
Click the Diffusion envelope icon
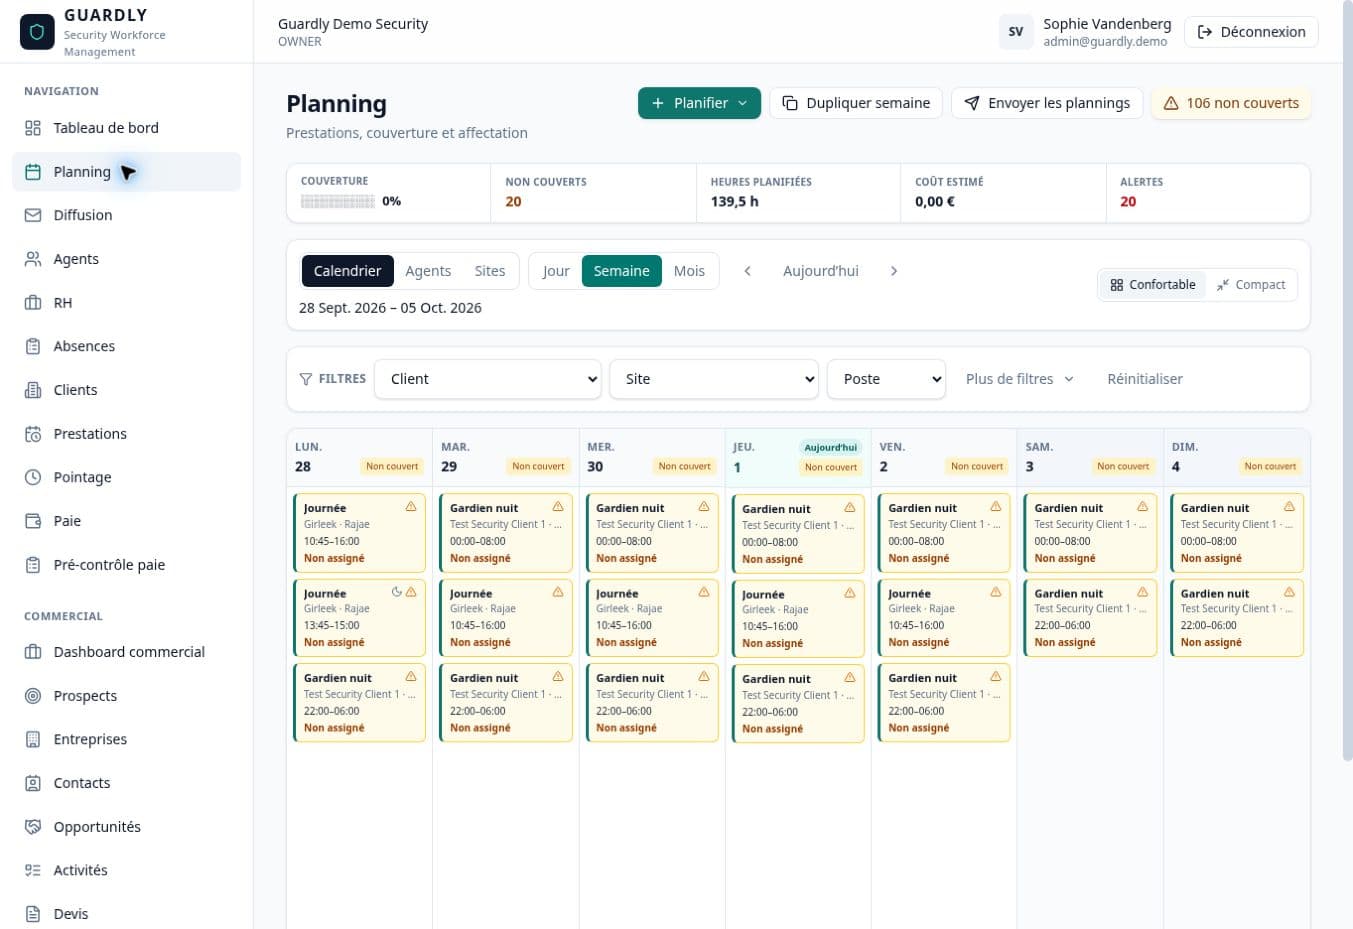pyautogui.click(x=33, y=215)
